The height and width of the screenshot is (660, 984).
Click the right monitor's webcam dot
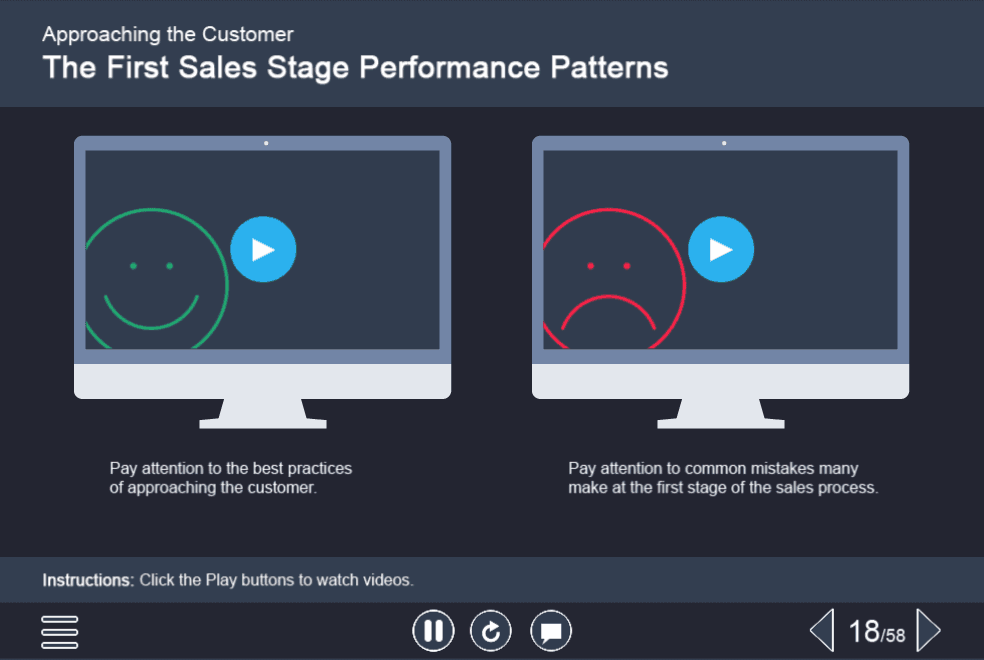coord(724,143)
